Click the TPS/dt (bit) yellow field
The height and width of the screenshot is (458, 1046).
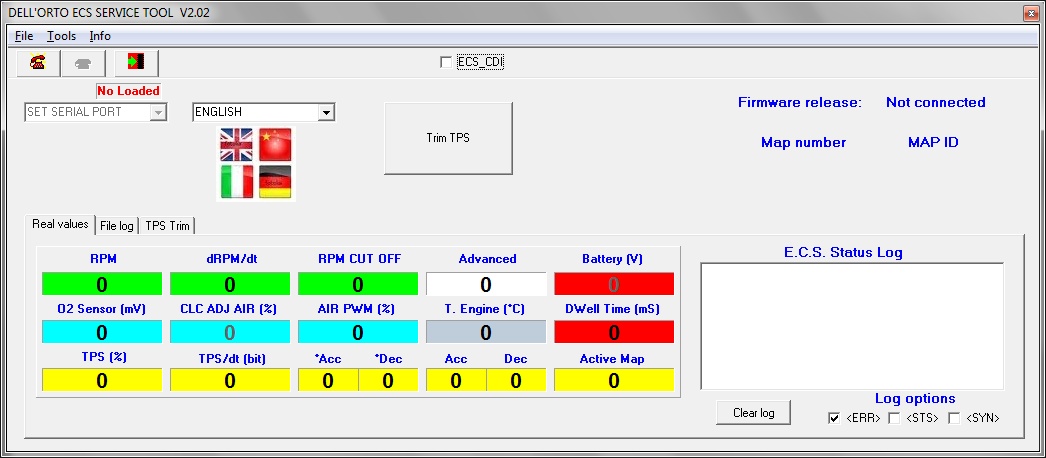click(x=229, y=380)
